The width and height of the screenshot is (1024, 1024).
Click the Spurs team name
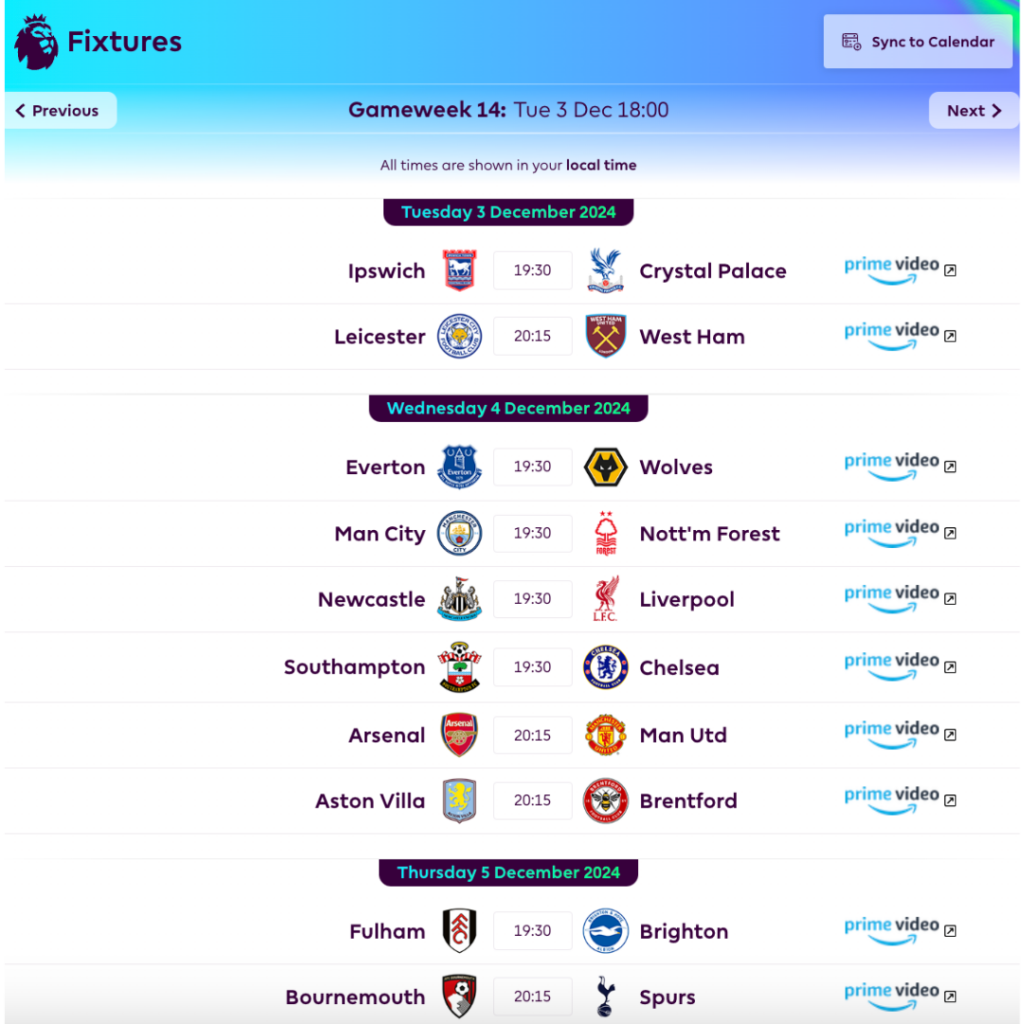click(x=667, y=997)
